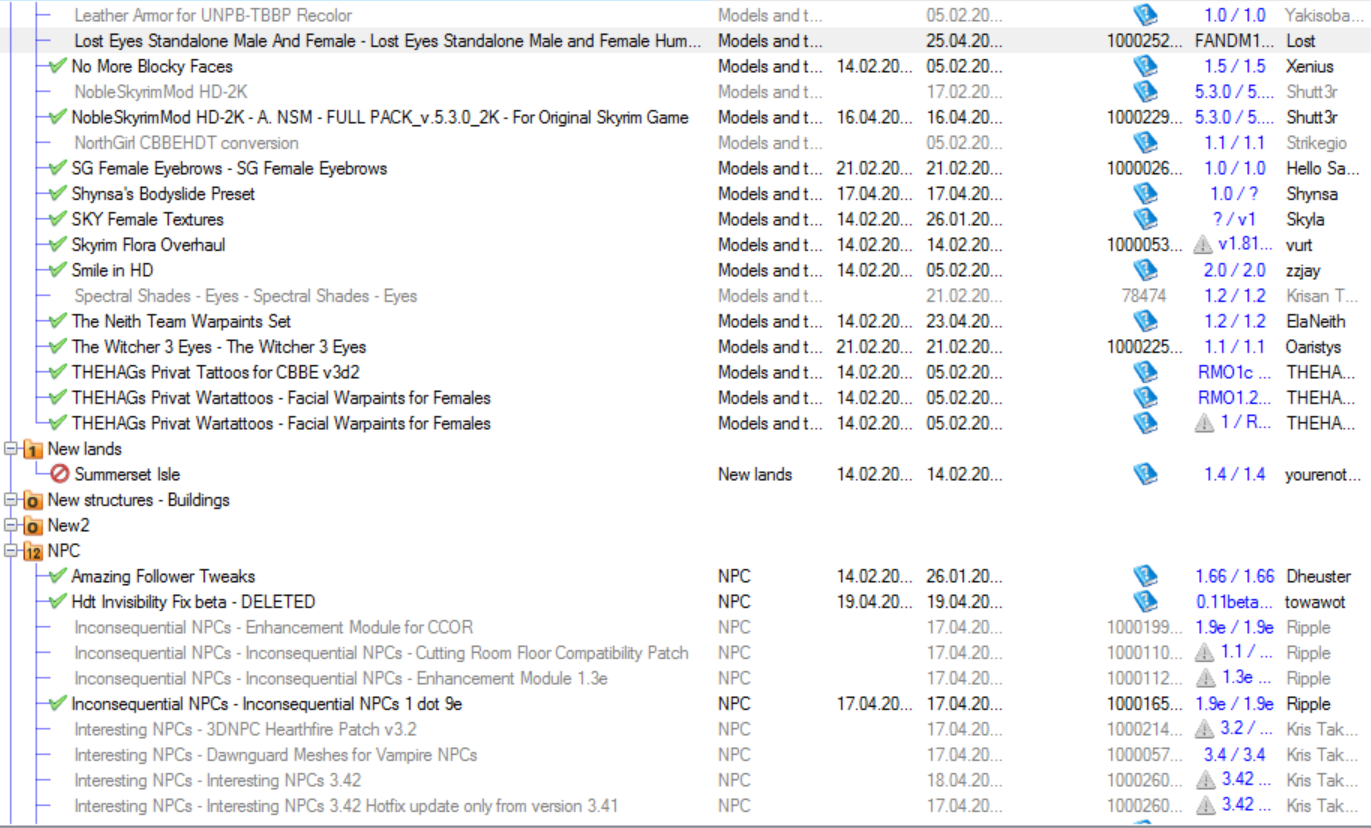Click version link 1.66 / 1.66 for Amazing Follower Tweaks
The width and height of the screenshot is (1371, 828).
(1234, 577)
